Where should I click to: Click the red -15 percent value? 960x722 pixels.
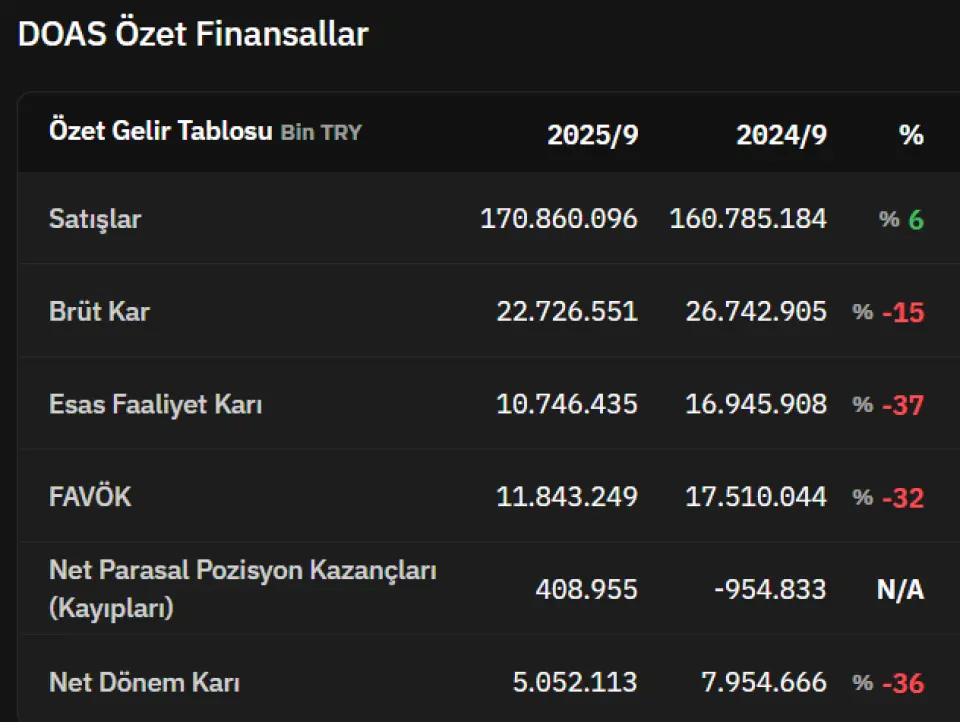point(903,313)
